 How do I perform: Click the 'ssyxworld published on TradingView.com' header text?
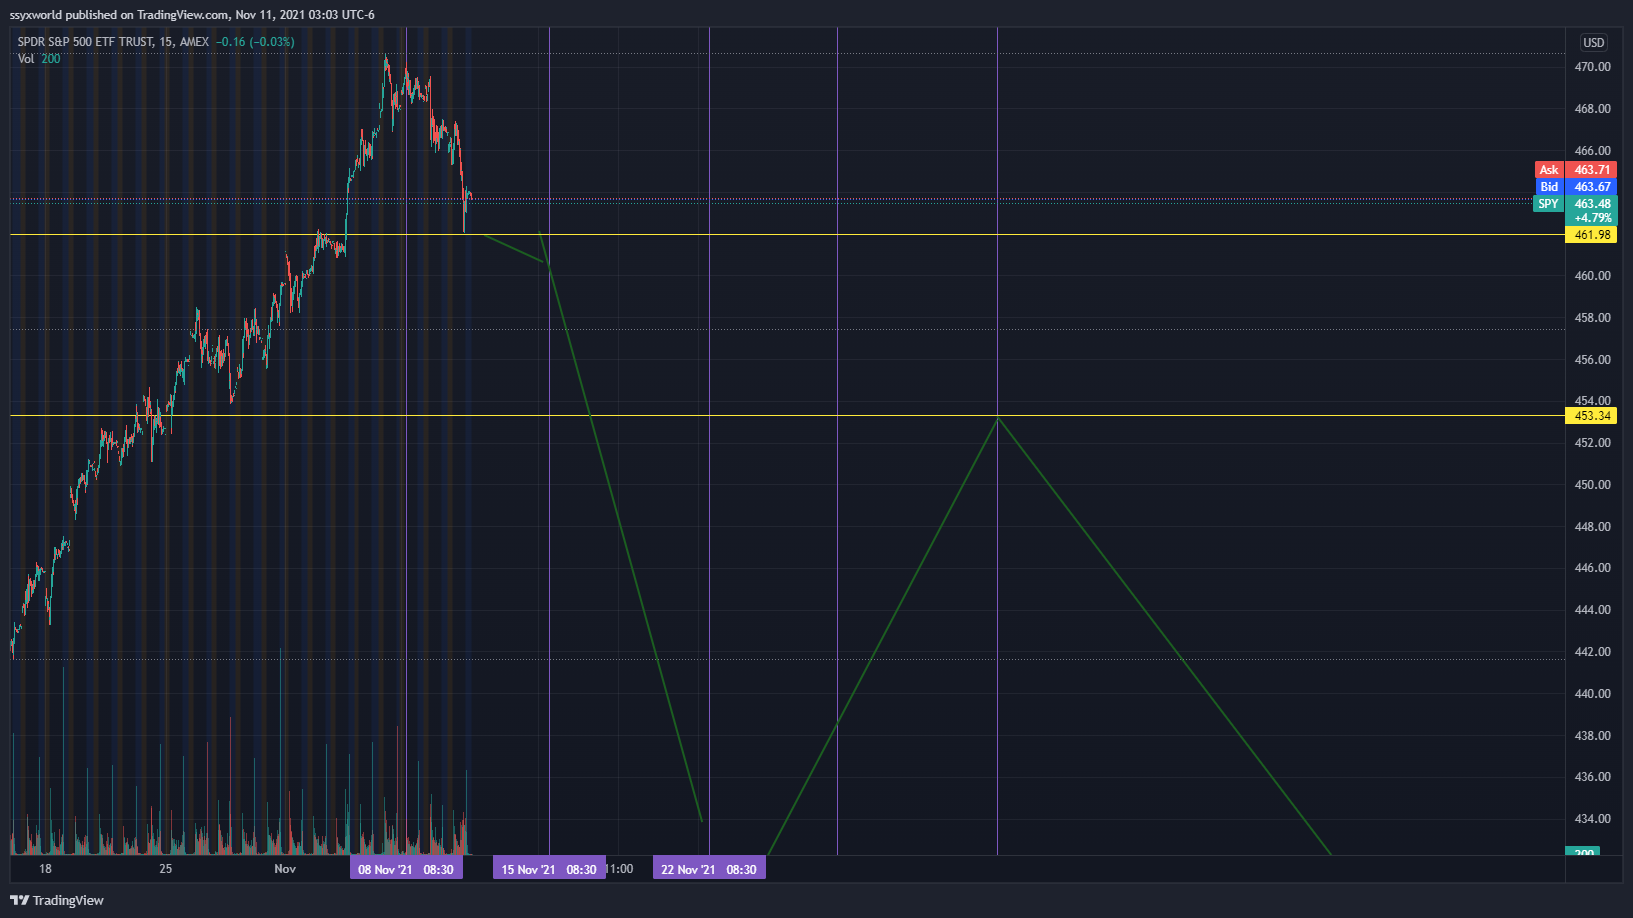coord(119,15)
